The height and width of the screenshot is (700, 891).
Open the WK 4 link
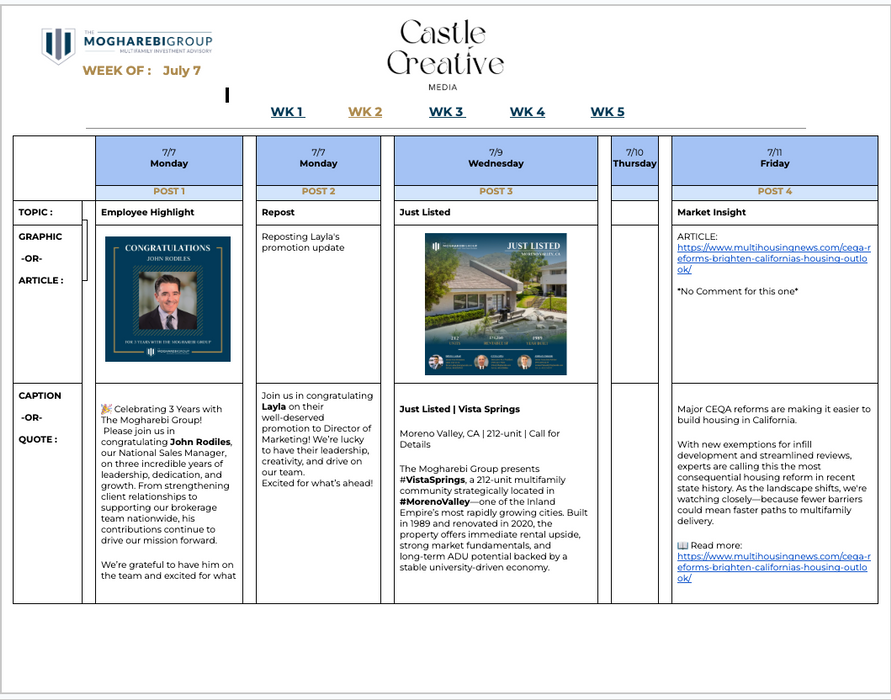(527, 112)
